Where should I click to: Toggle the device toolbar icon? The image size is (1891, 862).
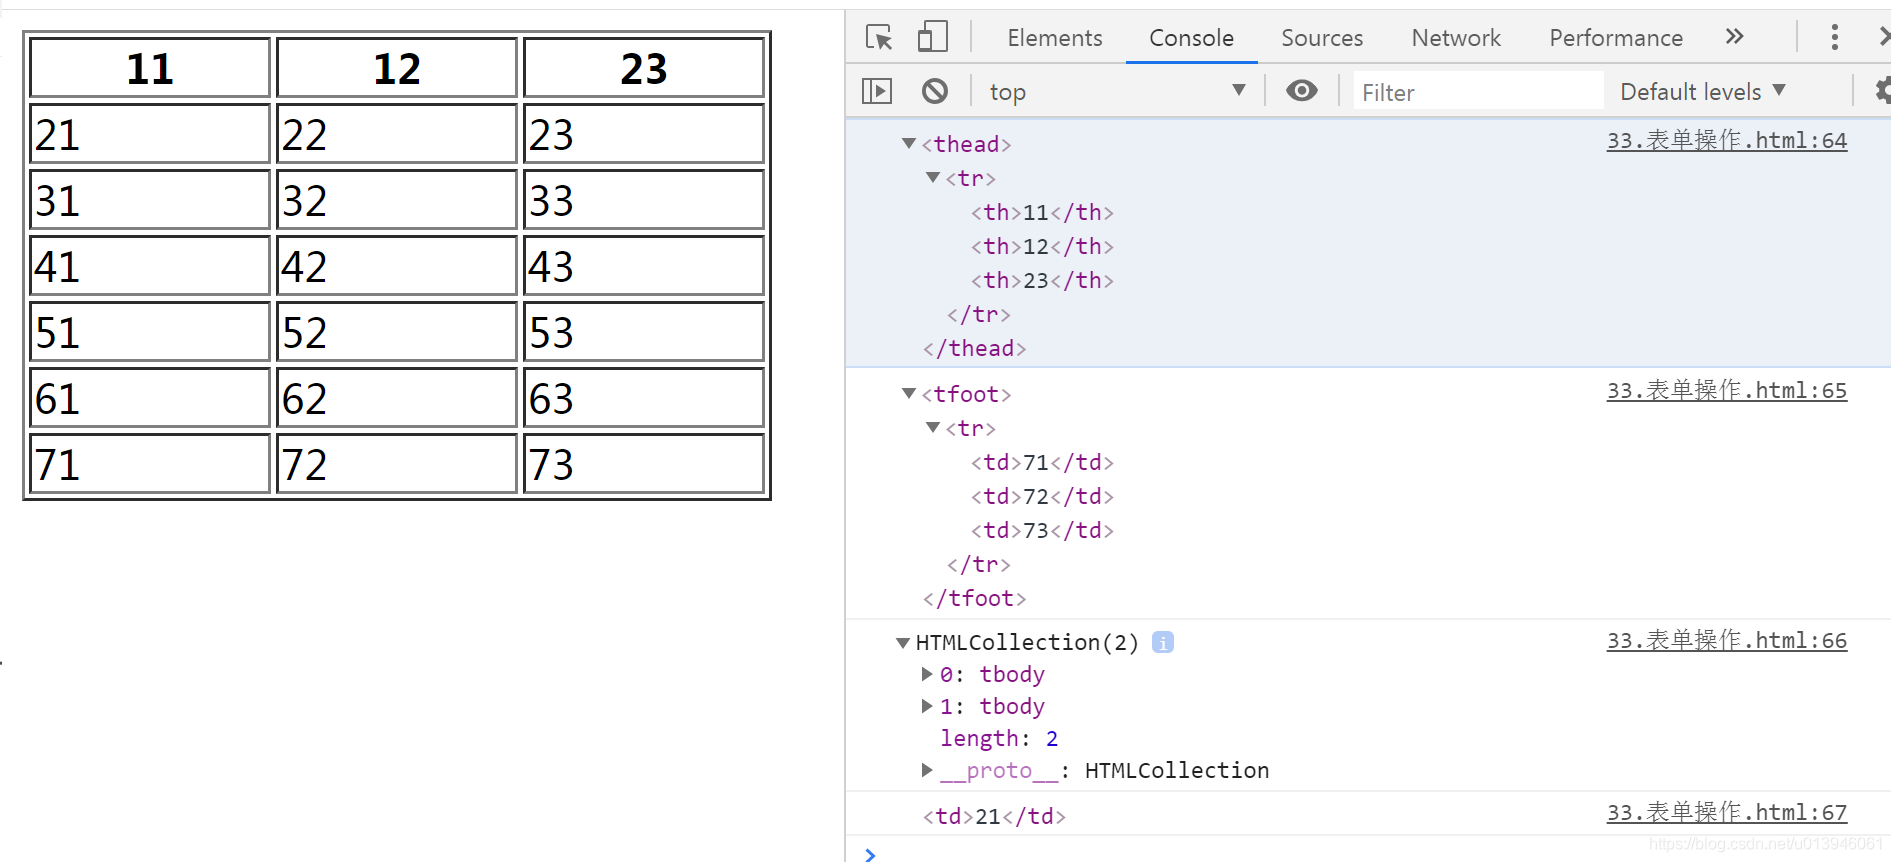pos(932,37)
